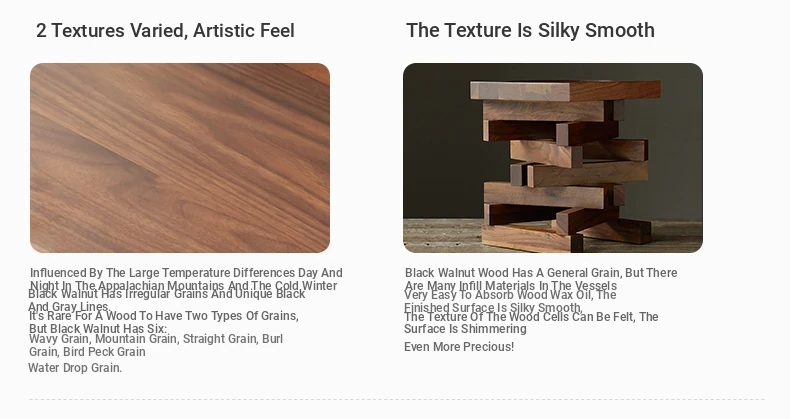Click the line 'Black Walnut Wood Has A General Grain'
This screenshot has height=419, width=790.
point(513,272)
